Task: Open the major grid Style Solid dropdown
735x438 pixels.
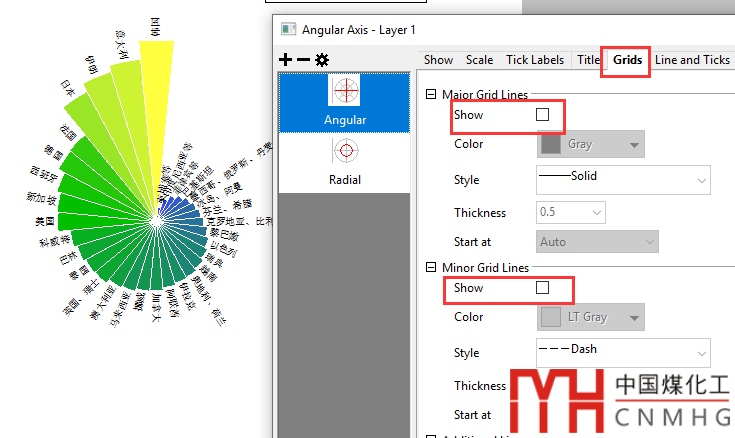Action: (622, 180)
